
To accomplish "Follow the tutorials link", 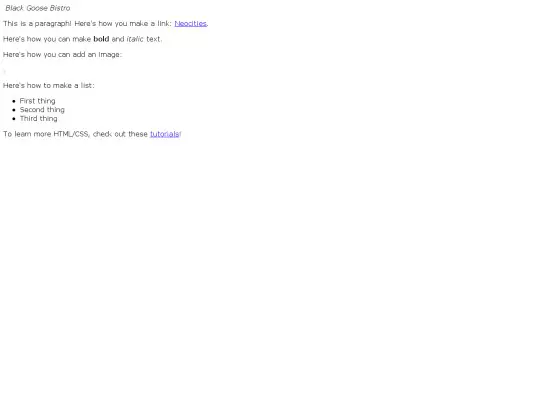I will tap(165, 134).
